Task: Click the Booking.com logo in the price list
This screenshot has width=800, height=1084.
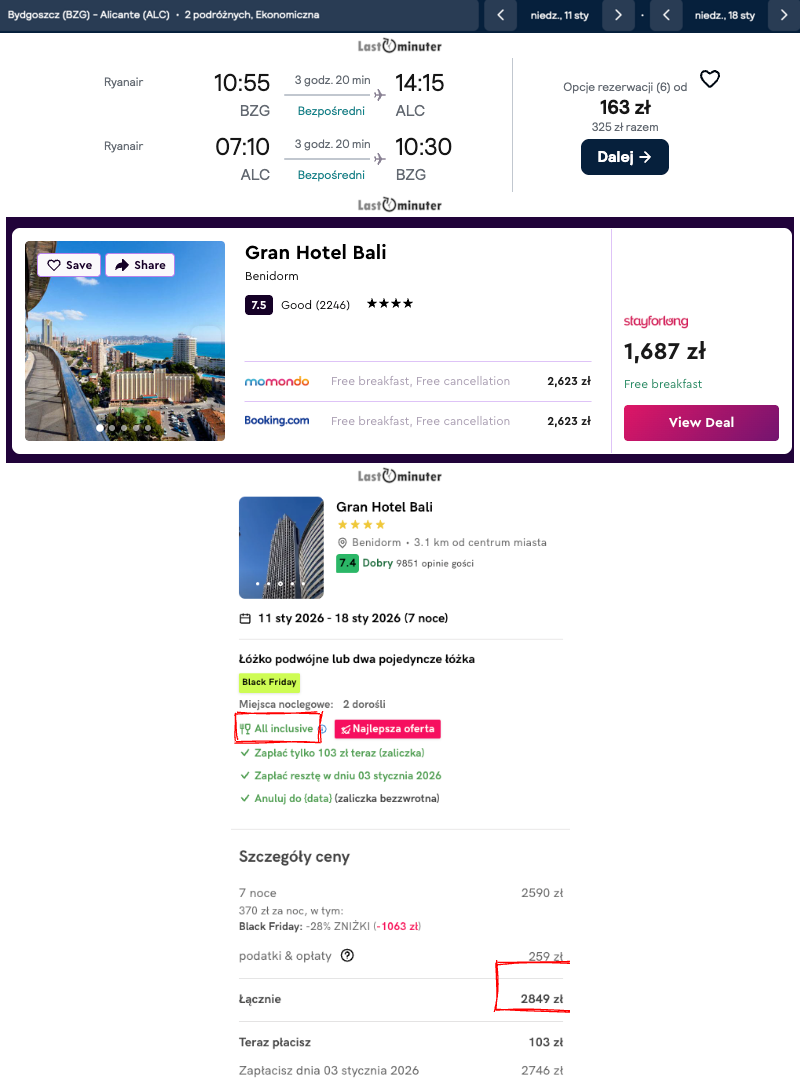Action: click(277, 421)
